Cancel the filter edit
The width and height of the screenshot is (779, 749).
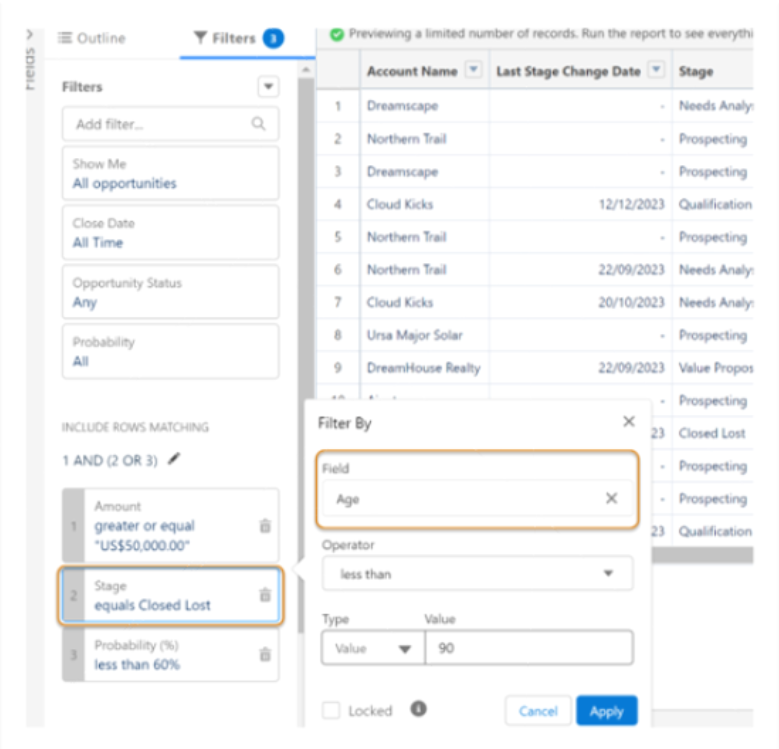(x=538, y=711)
